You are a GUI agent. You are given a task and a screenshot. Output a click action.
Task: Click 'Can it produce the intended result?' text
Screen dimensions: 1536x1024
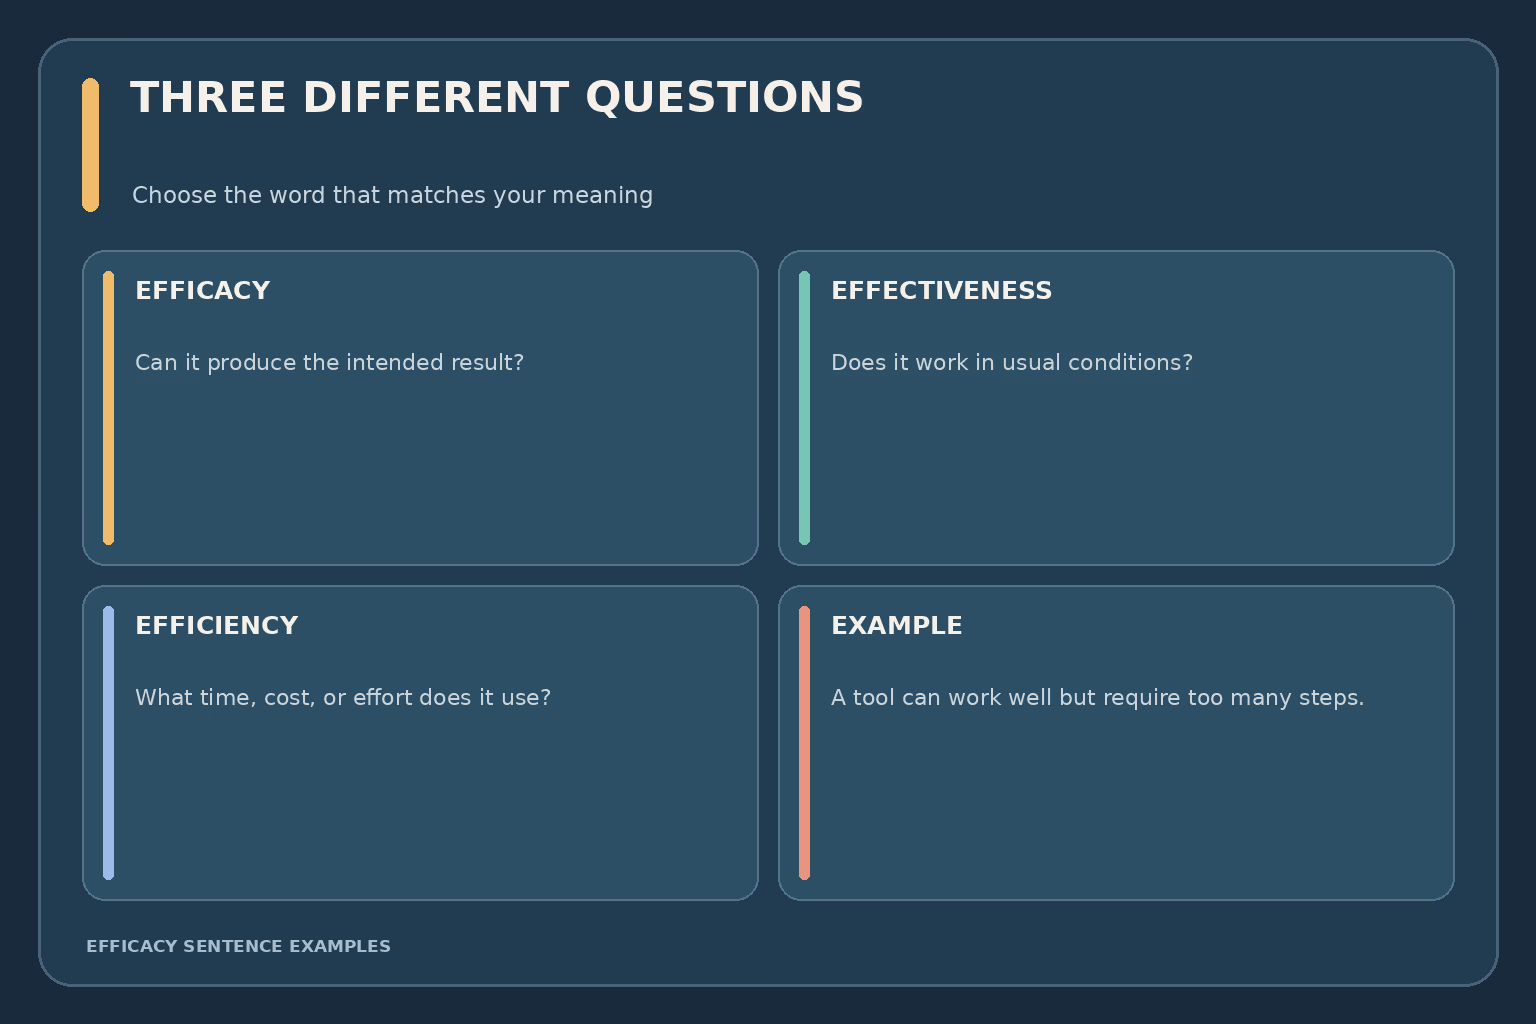[329, 363]
